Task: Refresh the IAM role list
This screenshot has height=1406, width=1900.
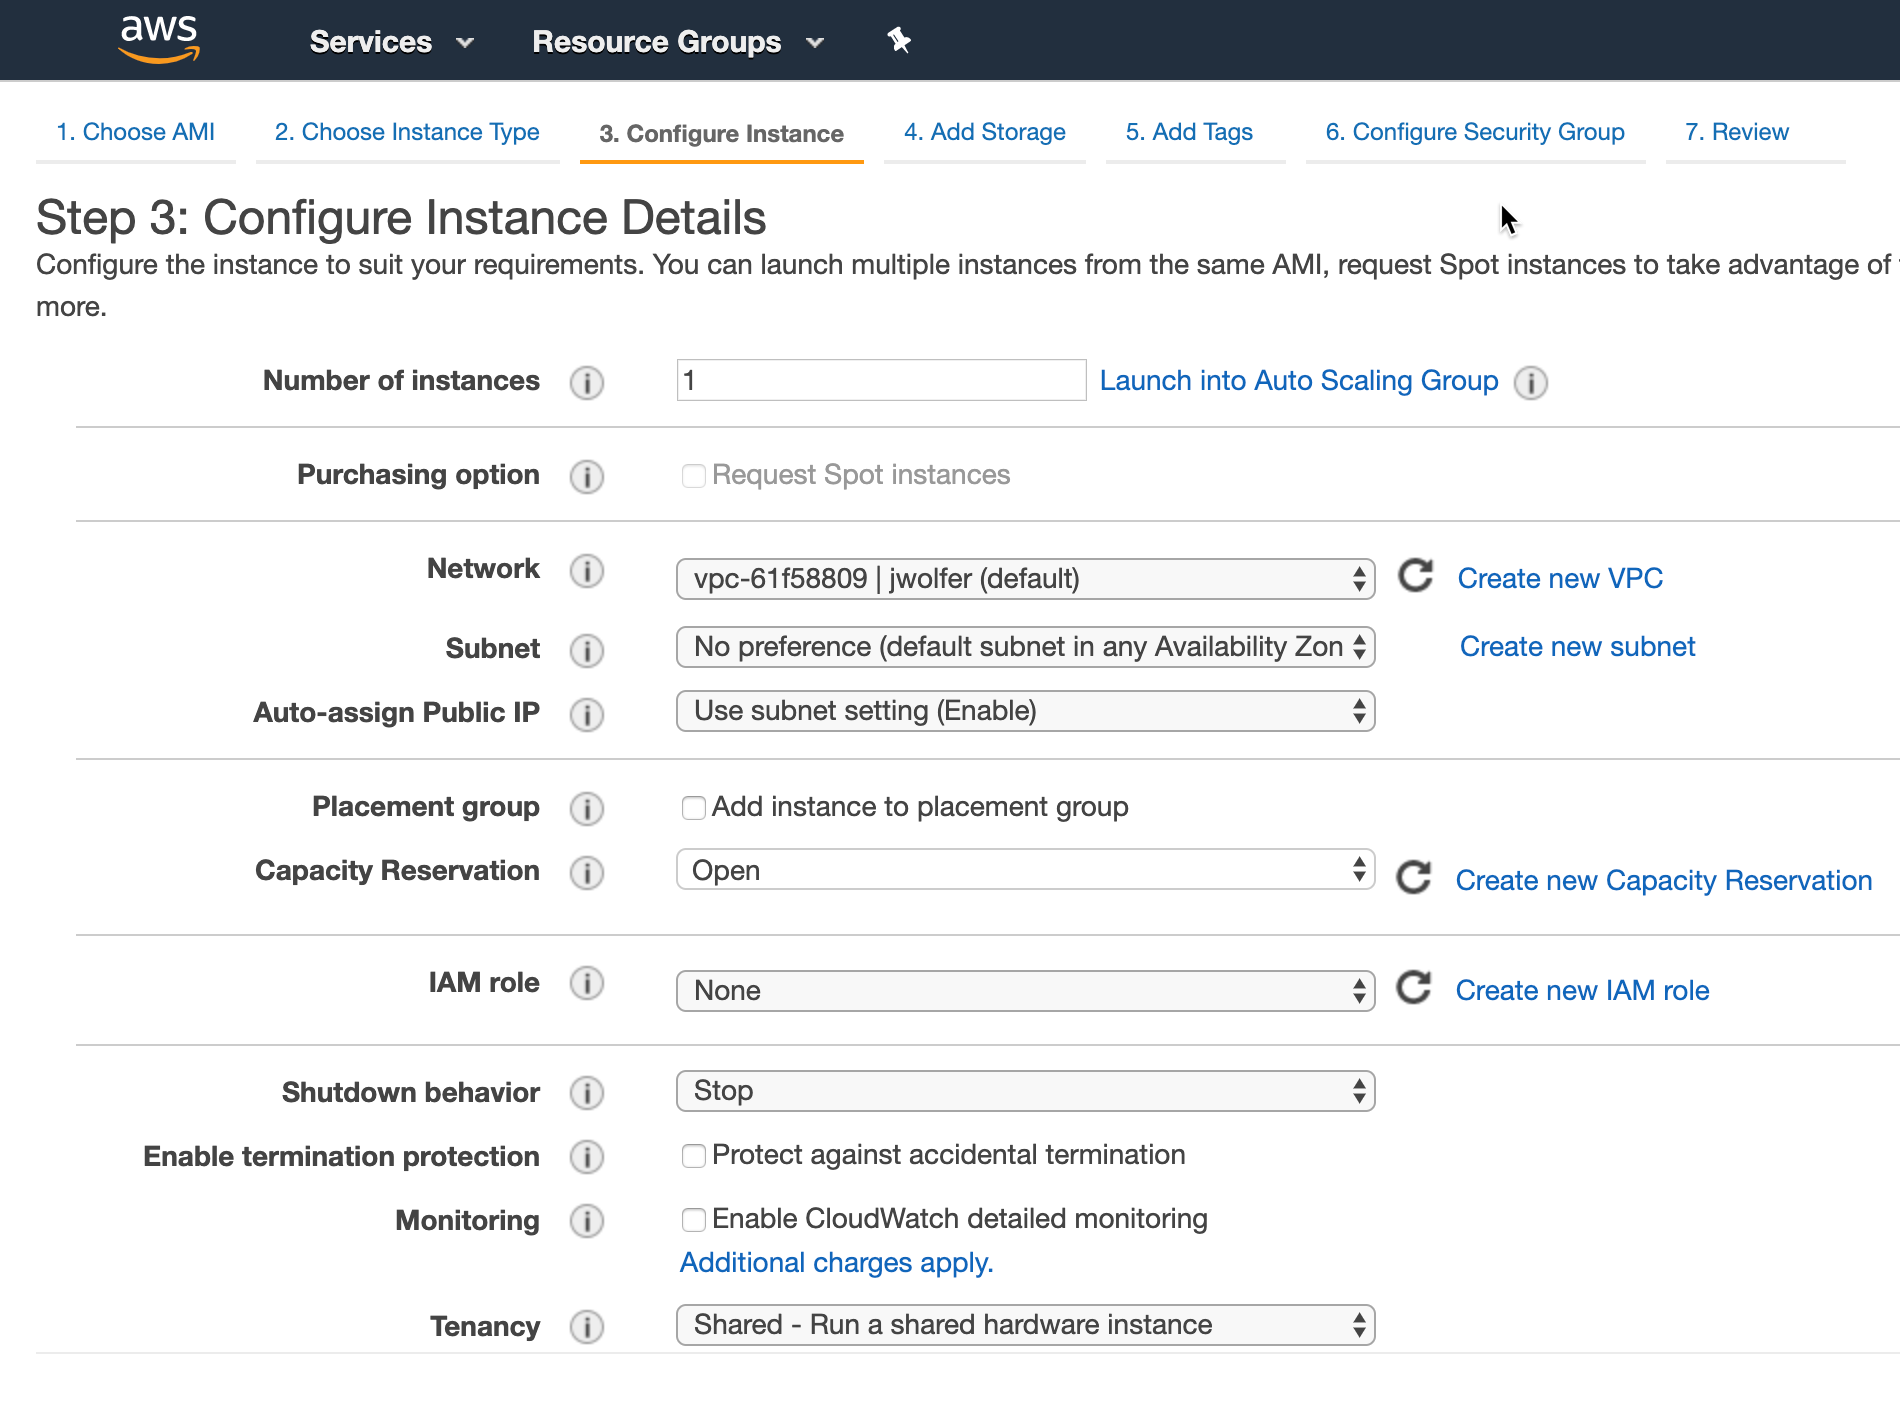Action: (x=1414, y=987)
